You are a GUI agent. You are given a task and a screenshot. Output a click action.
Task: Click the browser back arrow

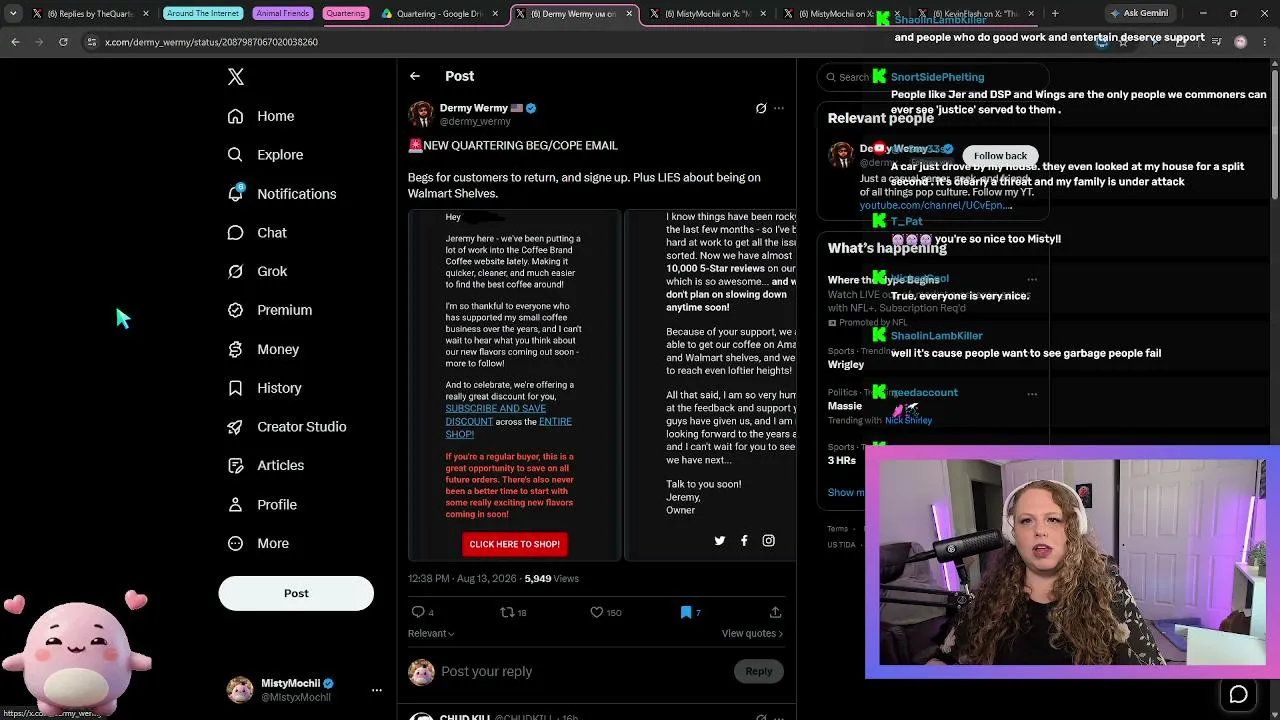click(15, 42)
